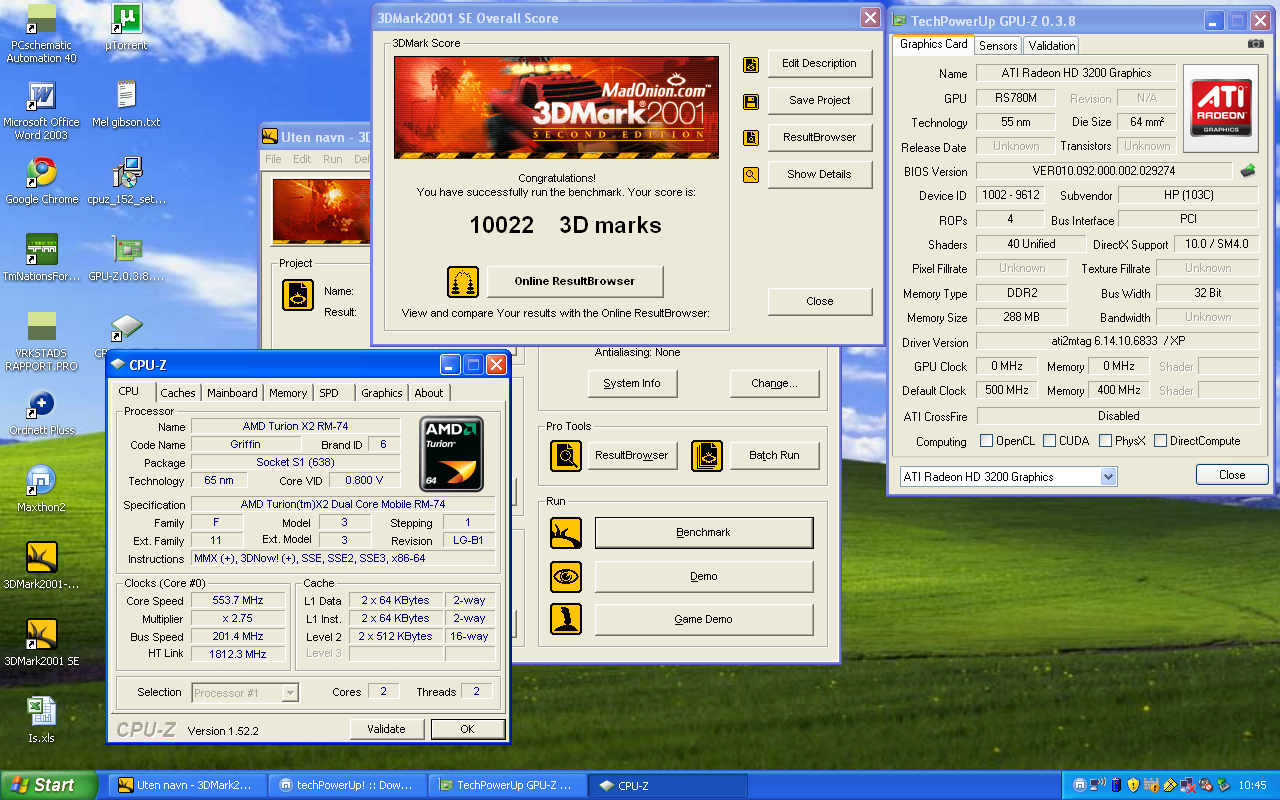This screenshot has width=1280, height=800.
Task: Switch to techPowerUp! browser taskbar button
Action: (348, 785)
